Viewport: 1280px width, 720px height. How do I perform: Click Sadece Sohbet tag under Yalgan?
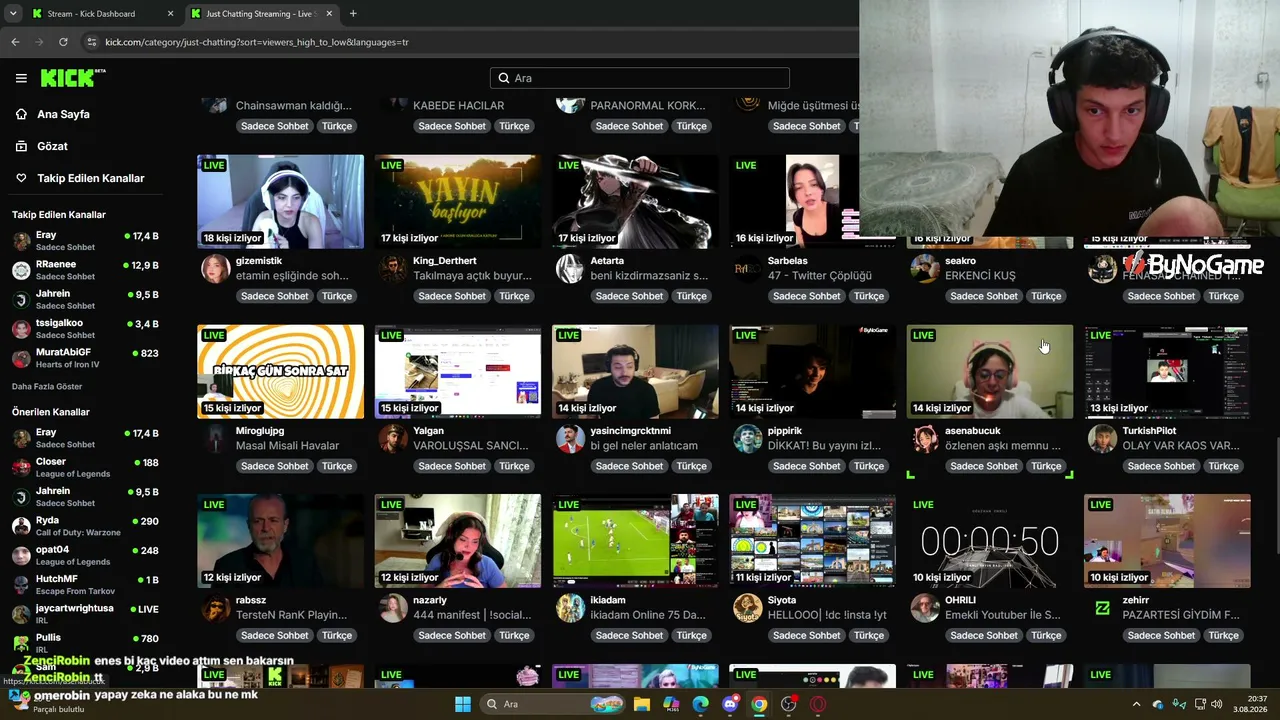point(452,466)
